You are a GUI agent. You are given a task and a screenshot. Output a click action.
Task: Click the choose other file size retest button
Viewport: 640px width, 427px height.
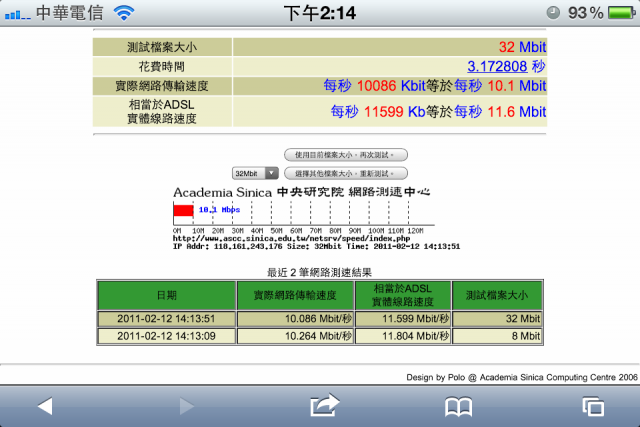tap(346, 173)
